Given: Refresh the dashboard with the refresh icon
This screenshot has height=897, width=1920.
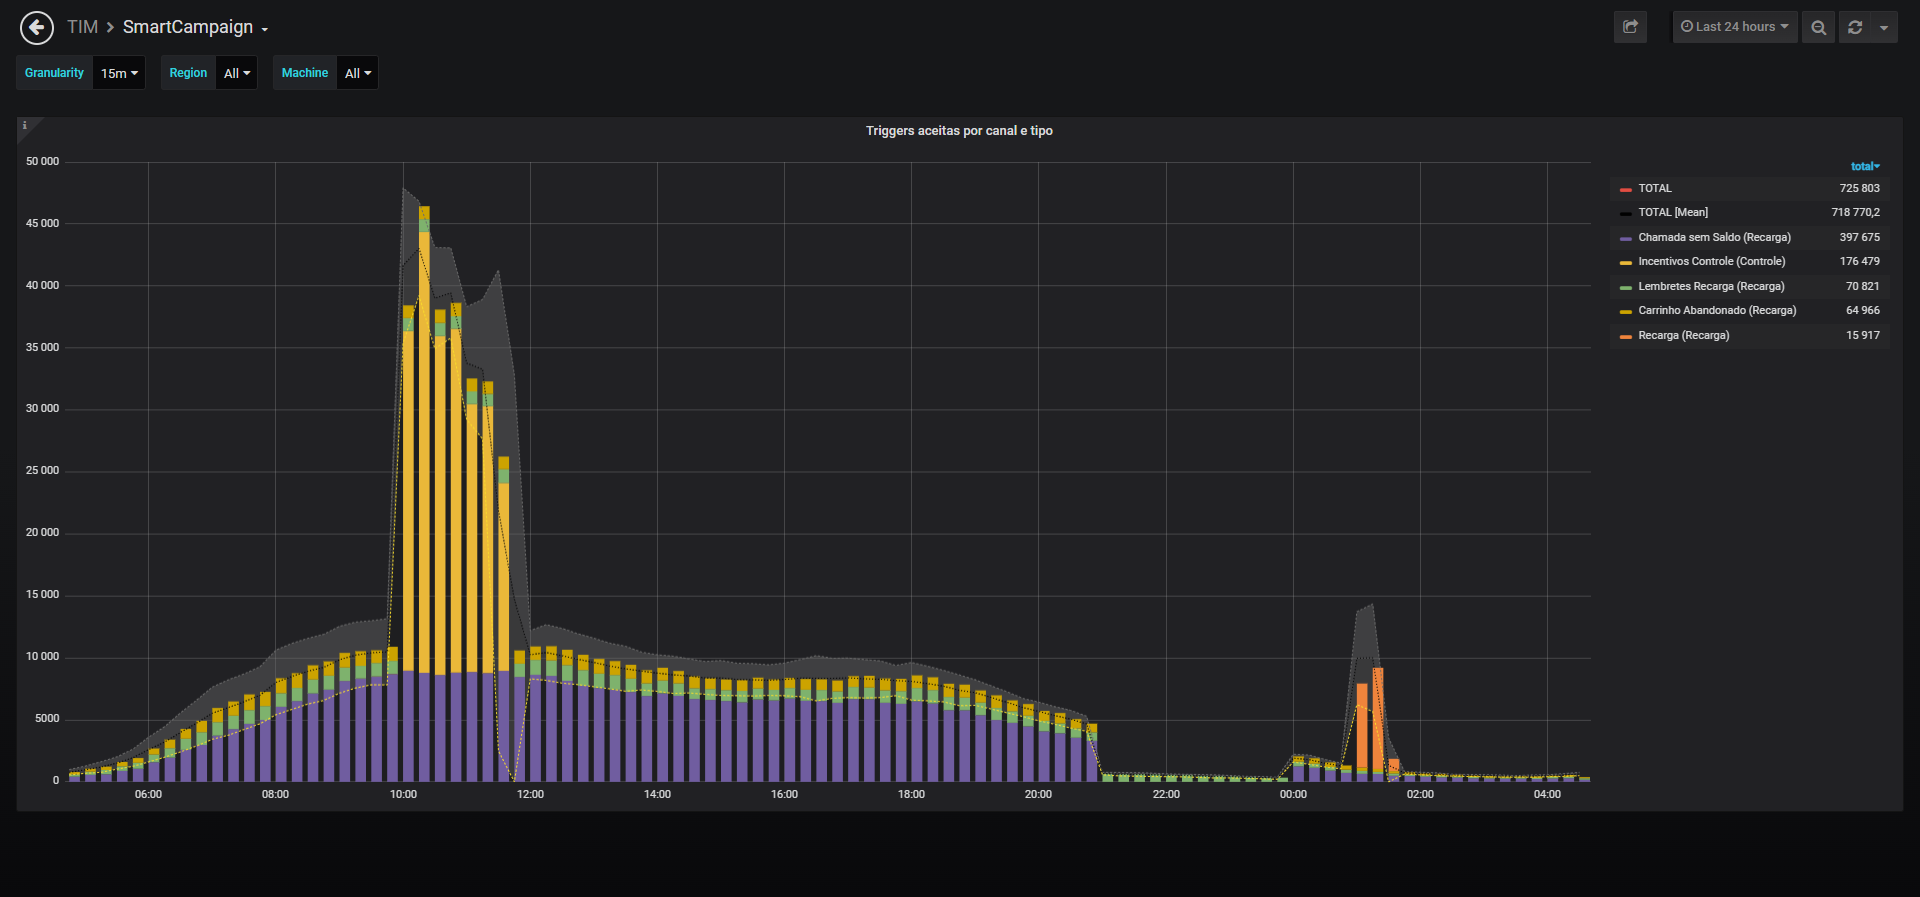Looking at the screenshot, I should click(x=1855, y=27).
